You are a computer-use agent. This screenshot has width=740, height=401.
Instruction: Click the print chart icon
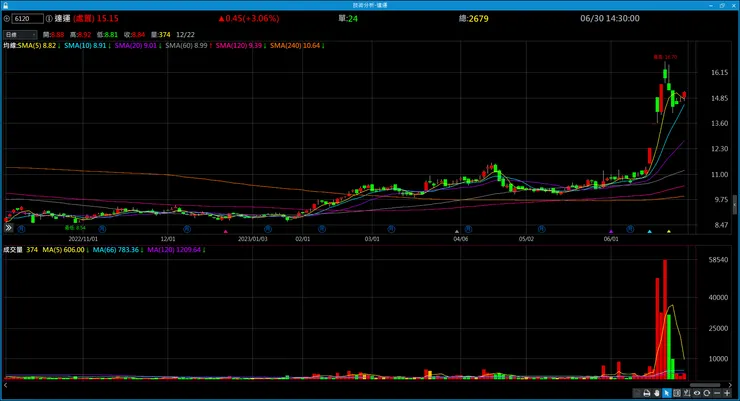pos(647,393)
